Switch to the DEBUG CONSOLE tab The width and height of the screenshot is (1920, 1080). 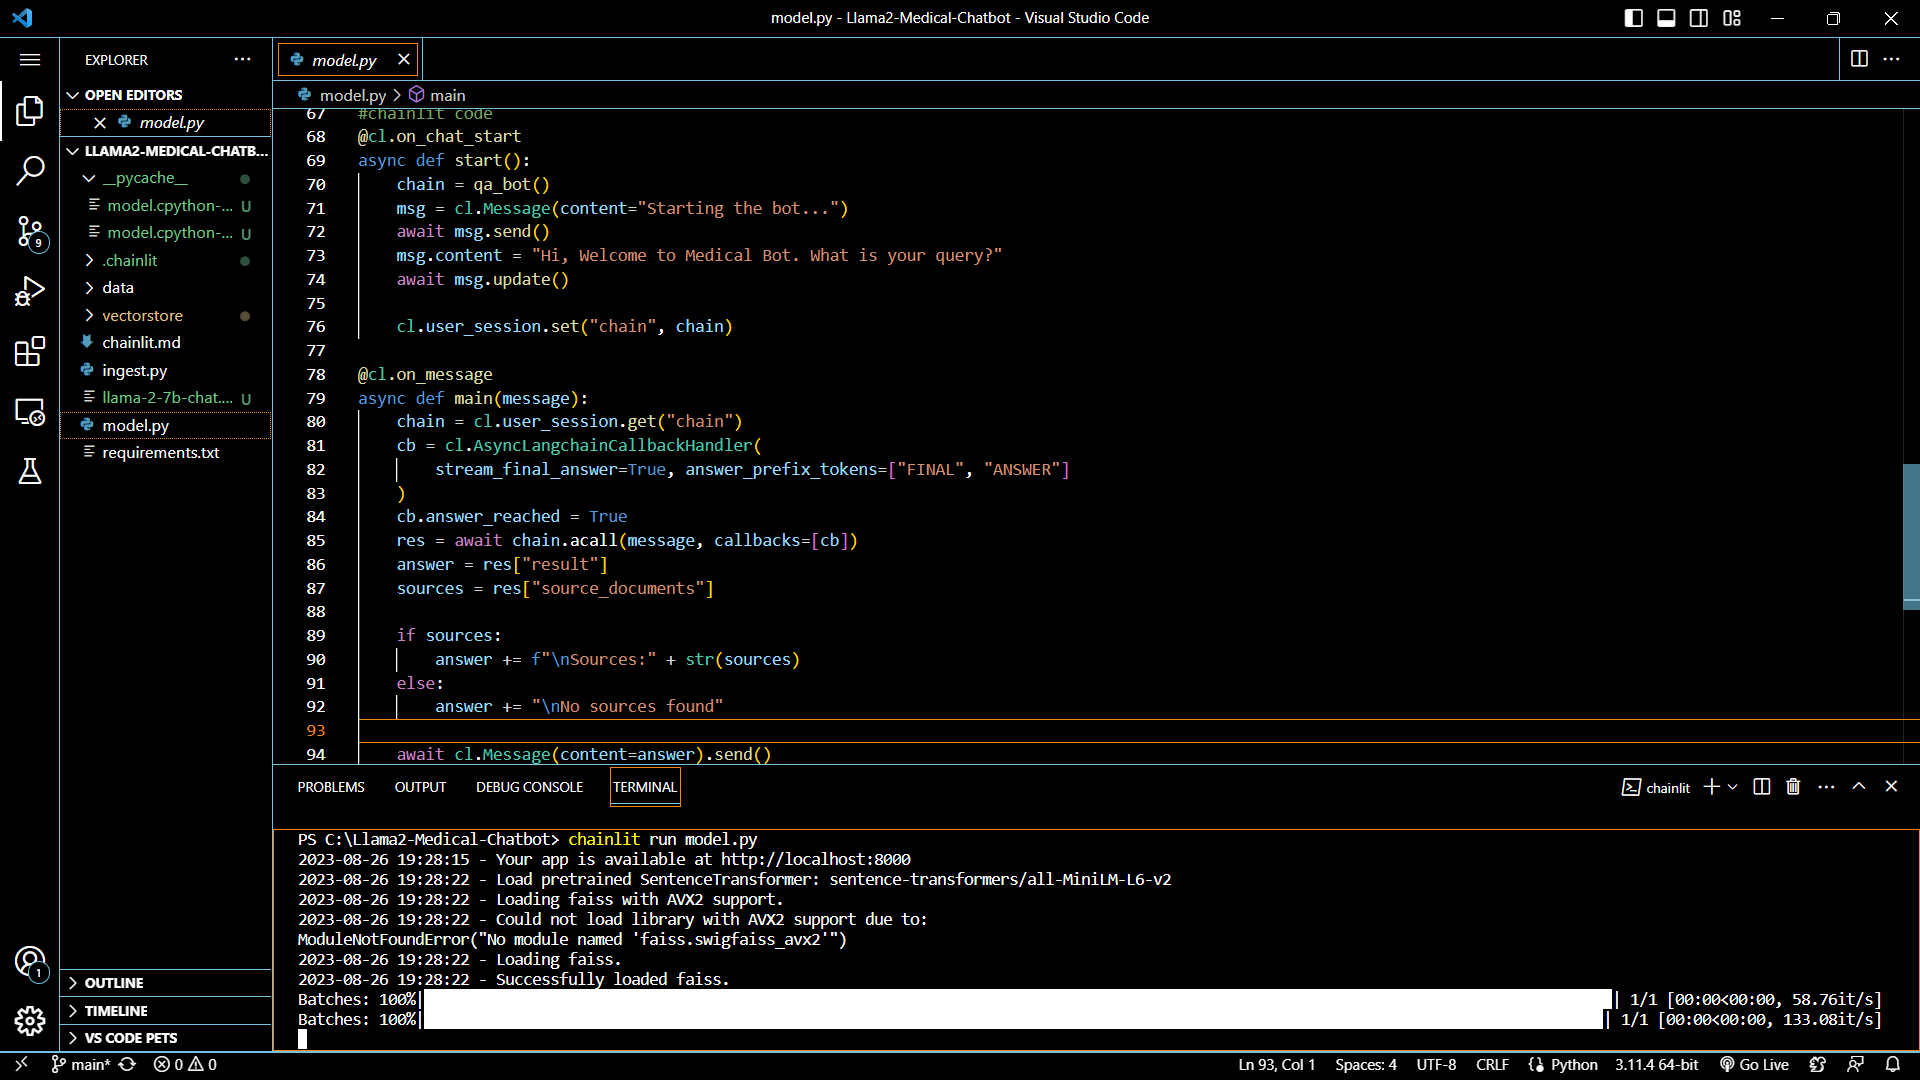529,787
